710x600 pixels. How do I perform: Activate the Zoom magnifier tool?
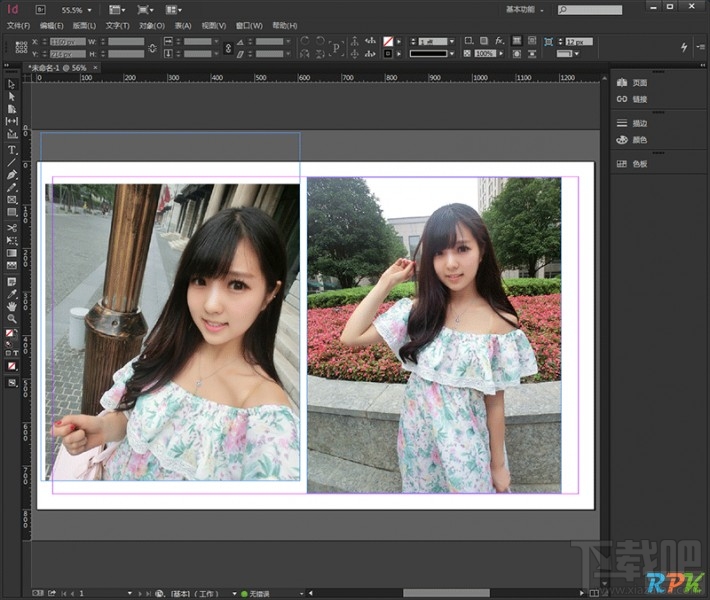point(12,319)
